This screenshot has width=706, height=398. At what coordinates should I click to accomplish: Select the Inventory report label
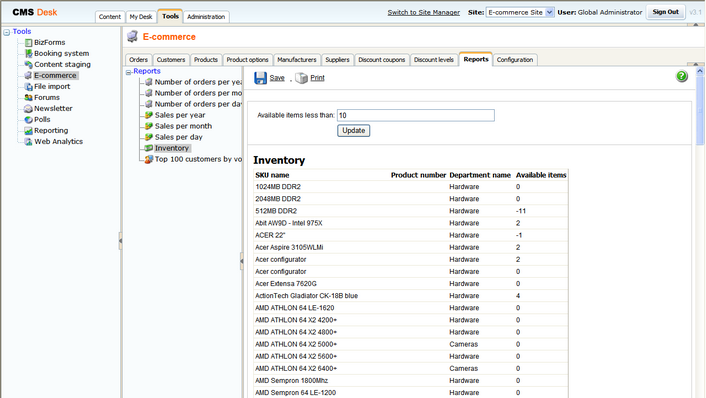[172, 148]
